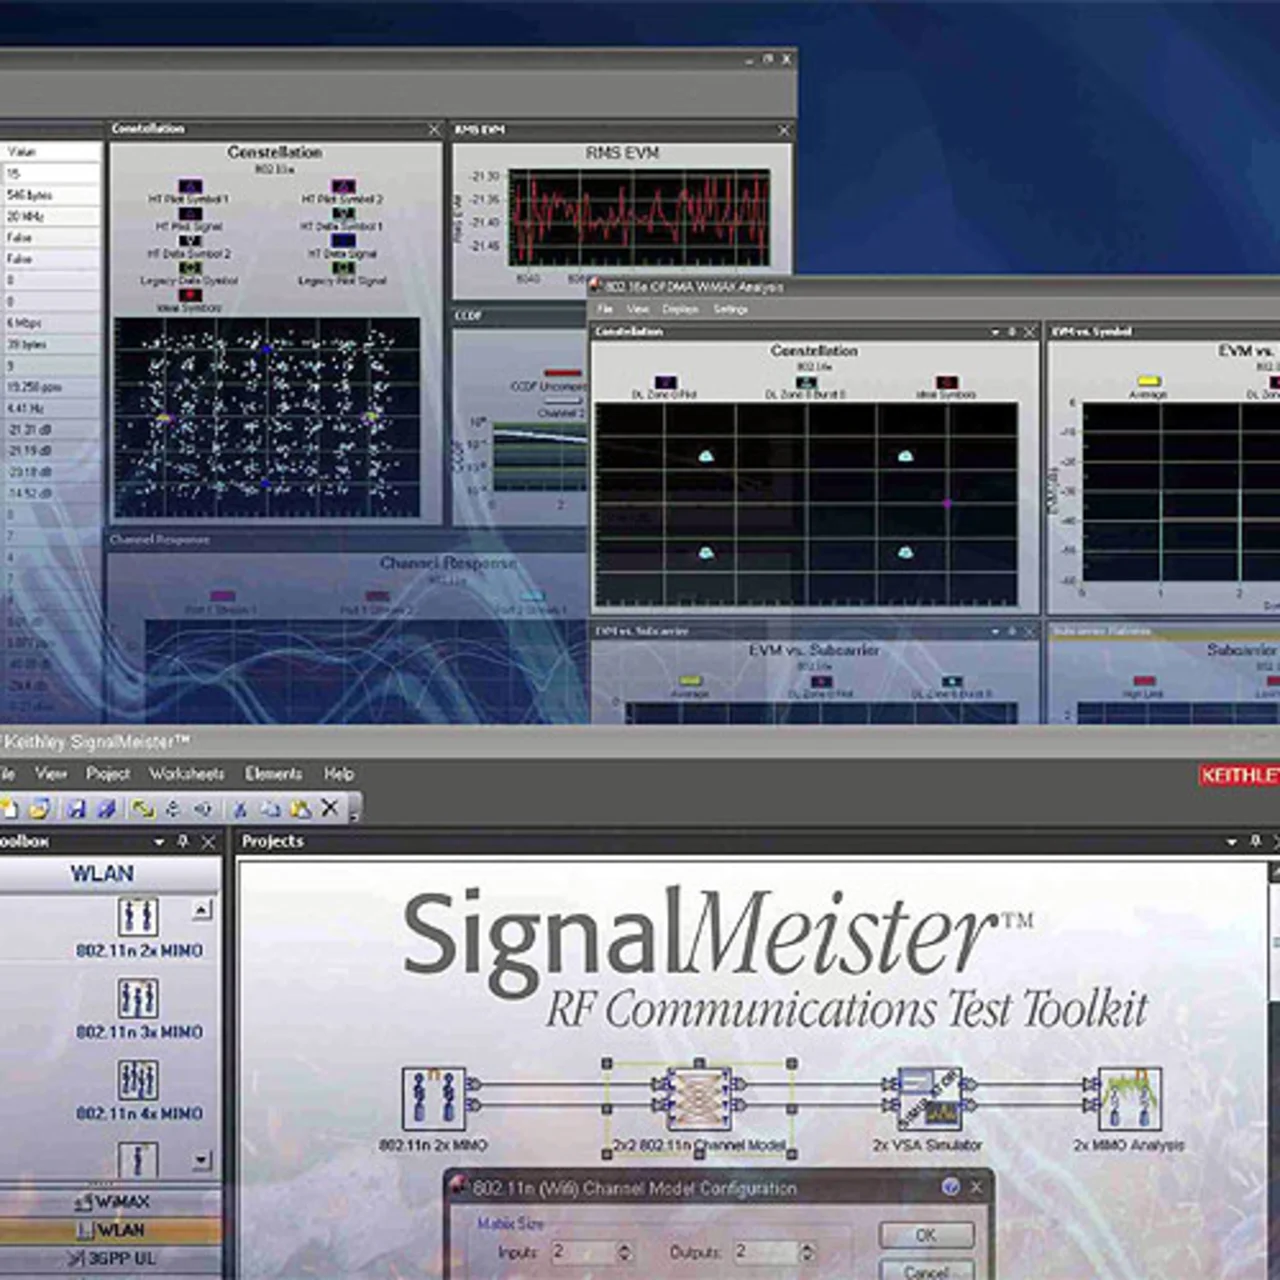
Task: Open the EVM vs. Subcarrier panel dropdown
Action: point(995,632)
